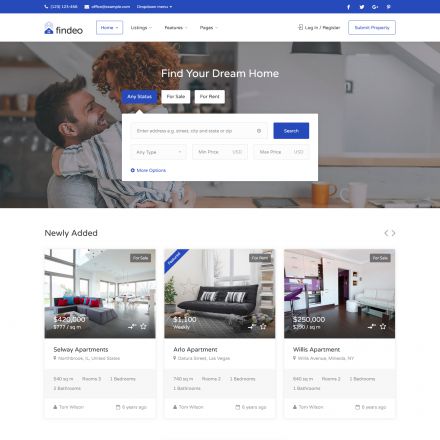
Task: Click the Willis Apartment title
Action: [x=316, y=349]
